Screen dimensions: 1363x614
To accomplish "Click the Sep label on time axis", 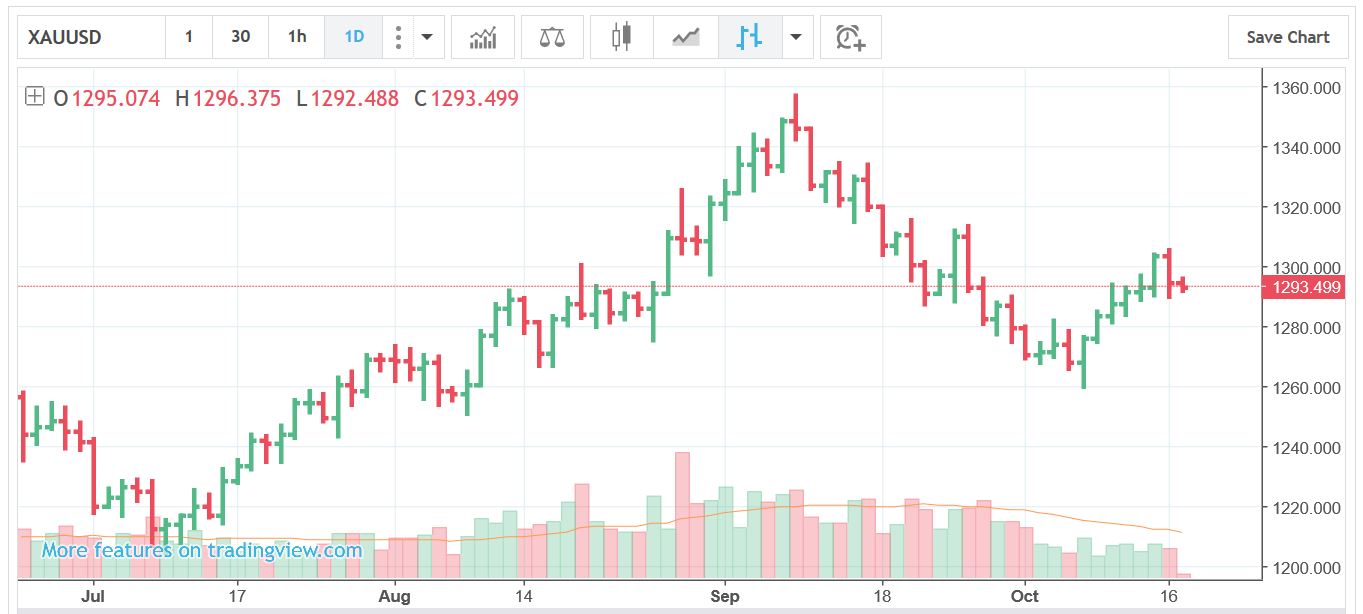I will pyautogui.click(x=725, y=597).
